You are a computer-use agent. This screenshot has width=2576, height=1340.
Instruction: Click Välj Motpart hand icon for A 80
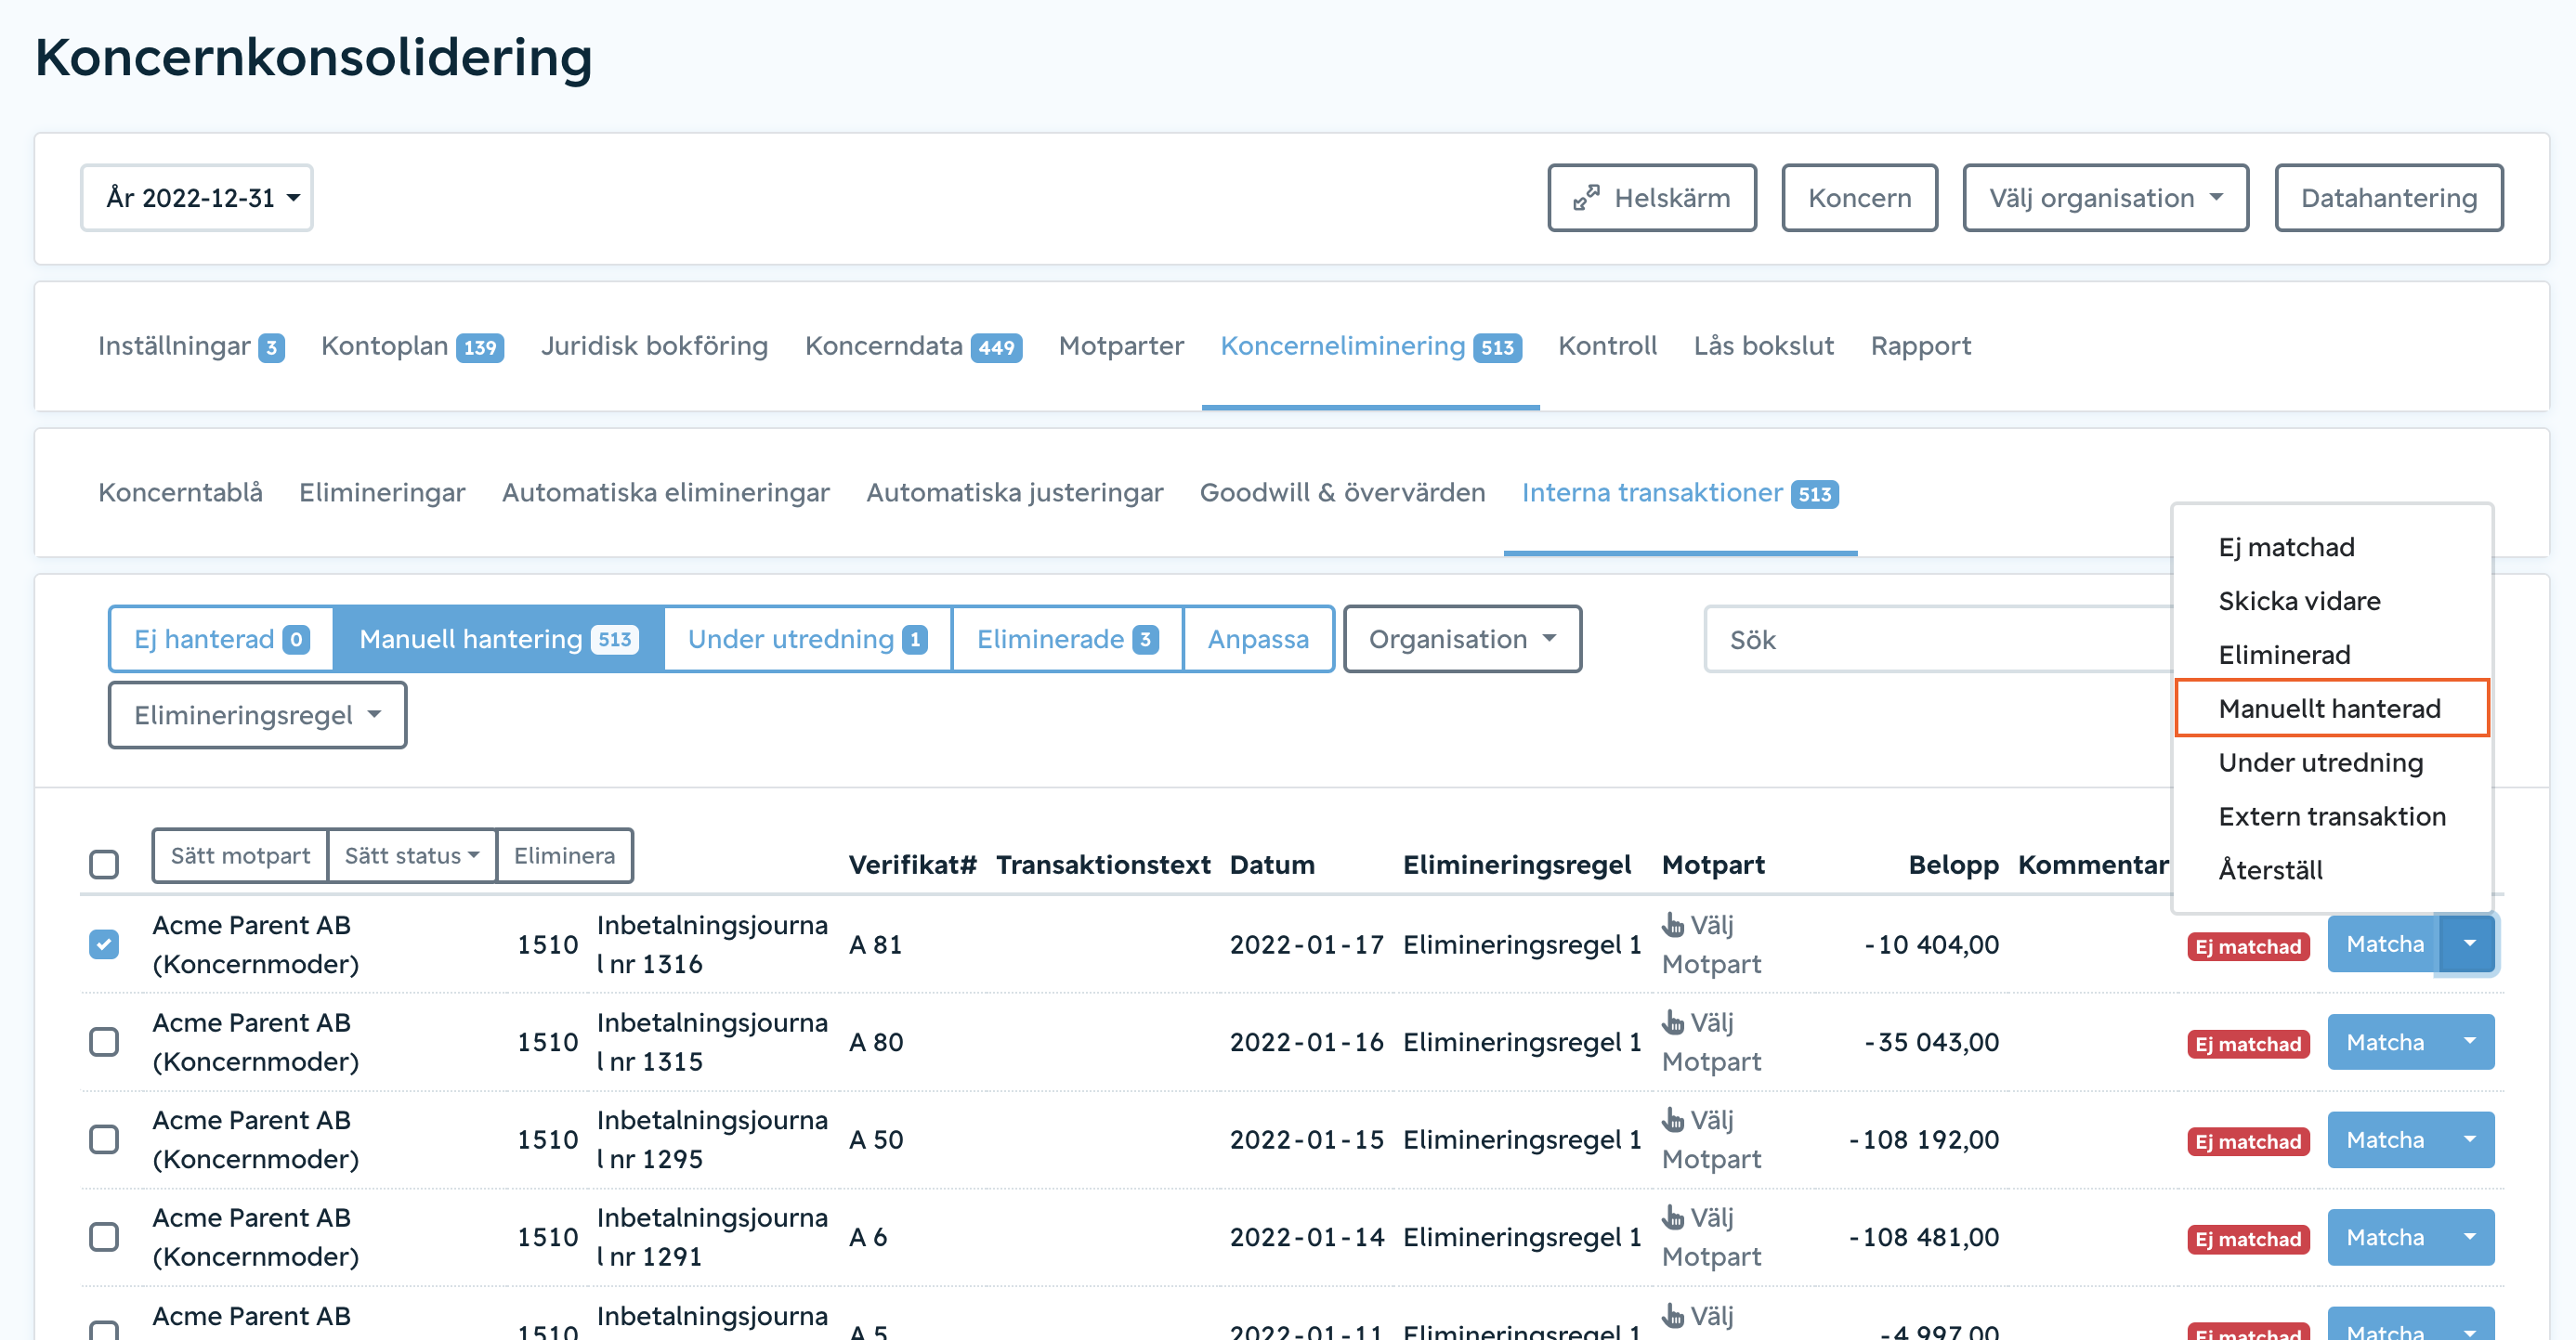[1673, 1022]
